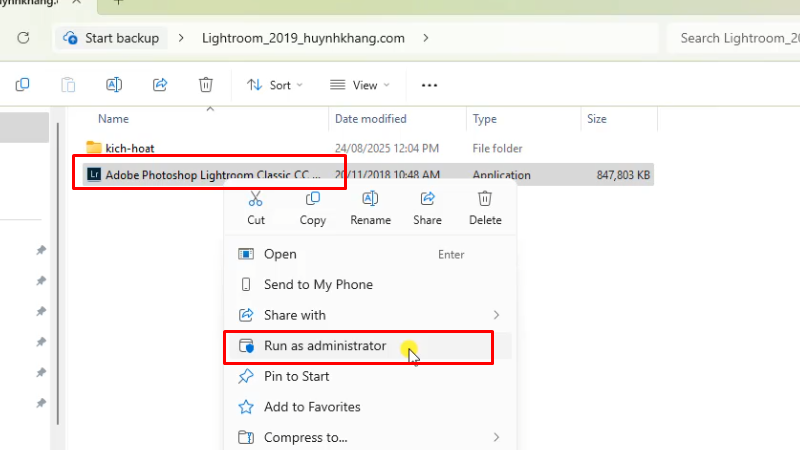
Task: Click the 847,803 KB size cell
Action: pos(623,175)
